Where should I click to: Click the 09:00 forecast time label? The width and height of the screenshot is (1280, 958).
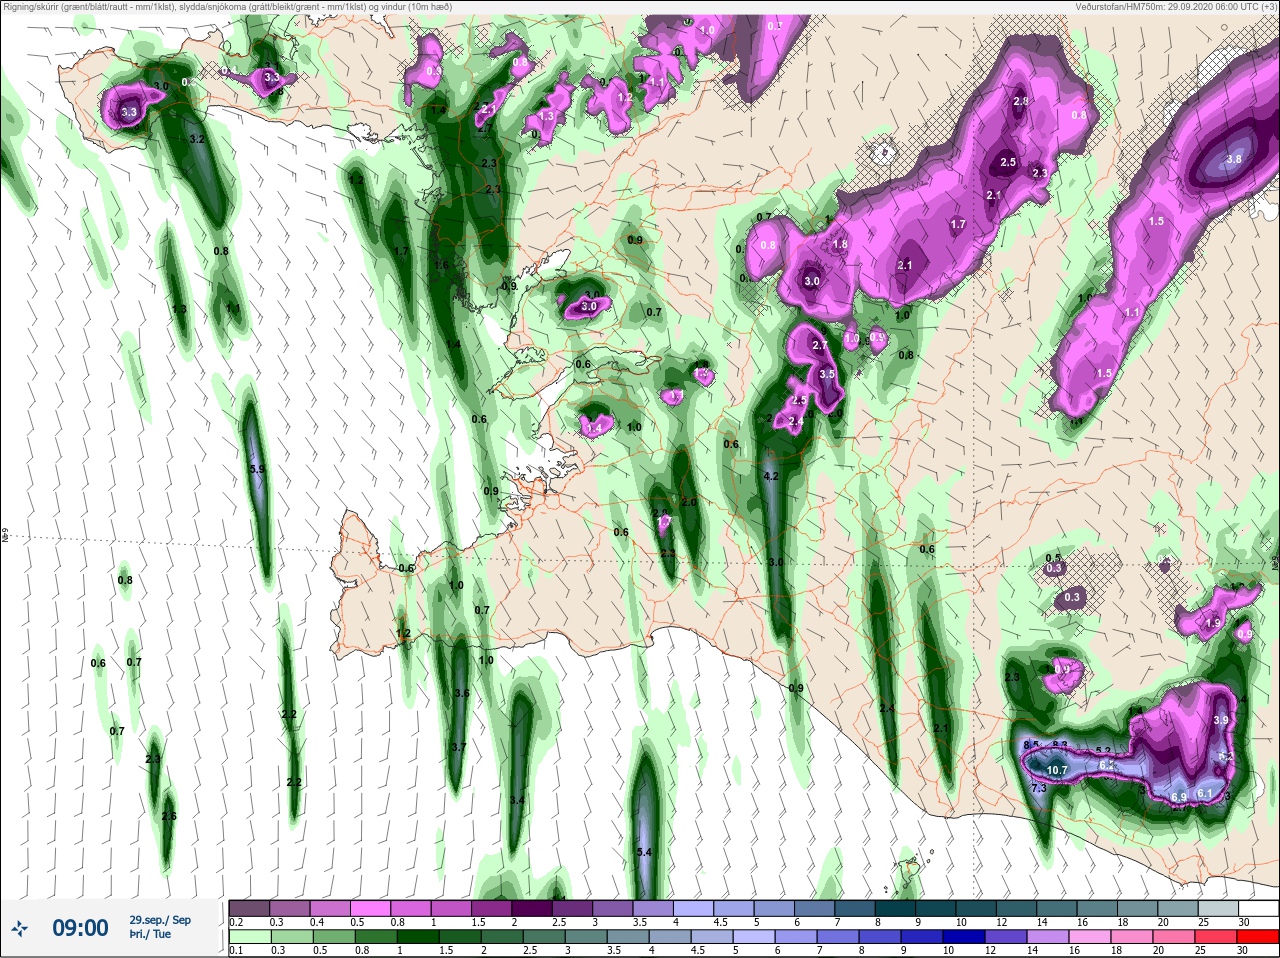tap(80, 929)
